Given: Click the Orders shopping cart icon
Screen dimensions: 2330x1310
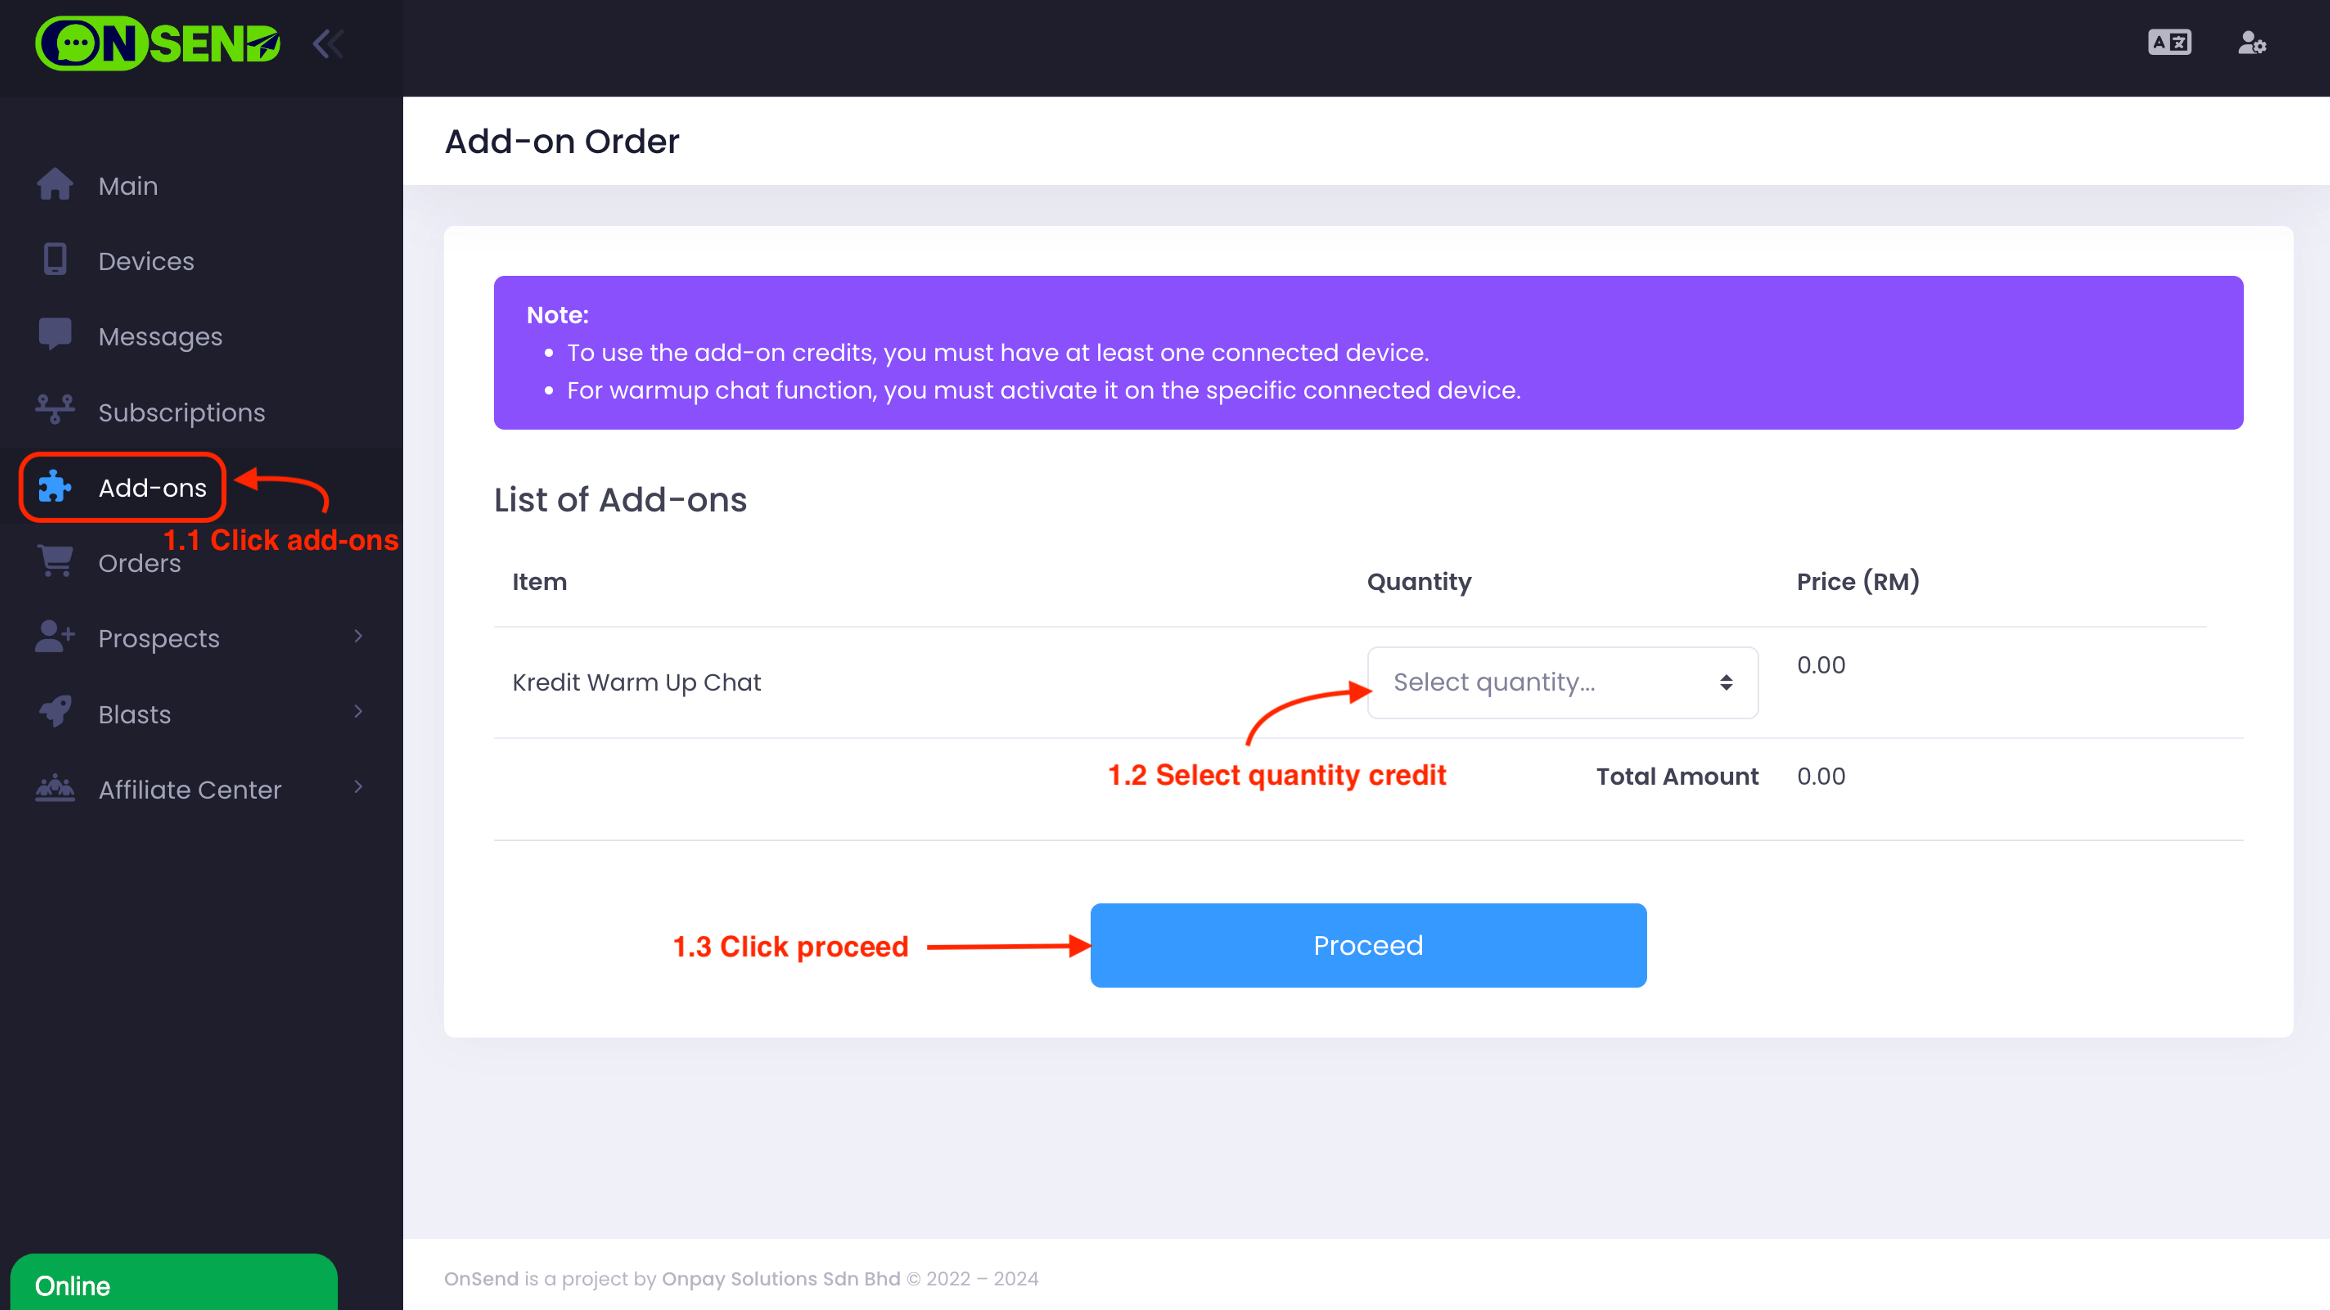Looking at the screenshot, I should pos(55,561).
